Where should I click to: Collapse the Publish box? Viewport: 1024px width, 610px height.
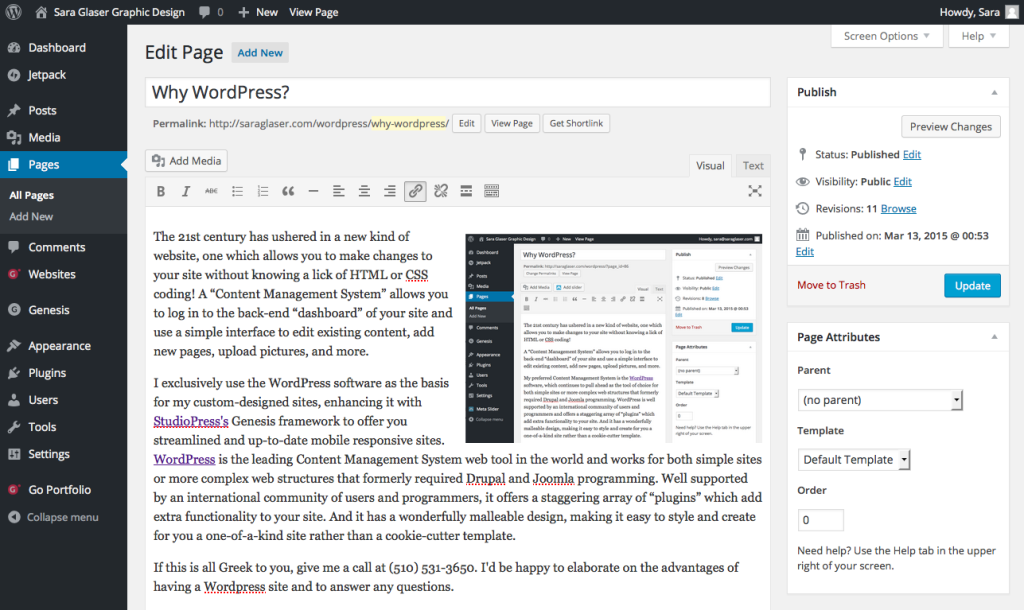point(994,92)
